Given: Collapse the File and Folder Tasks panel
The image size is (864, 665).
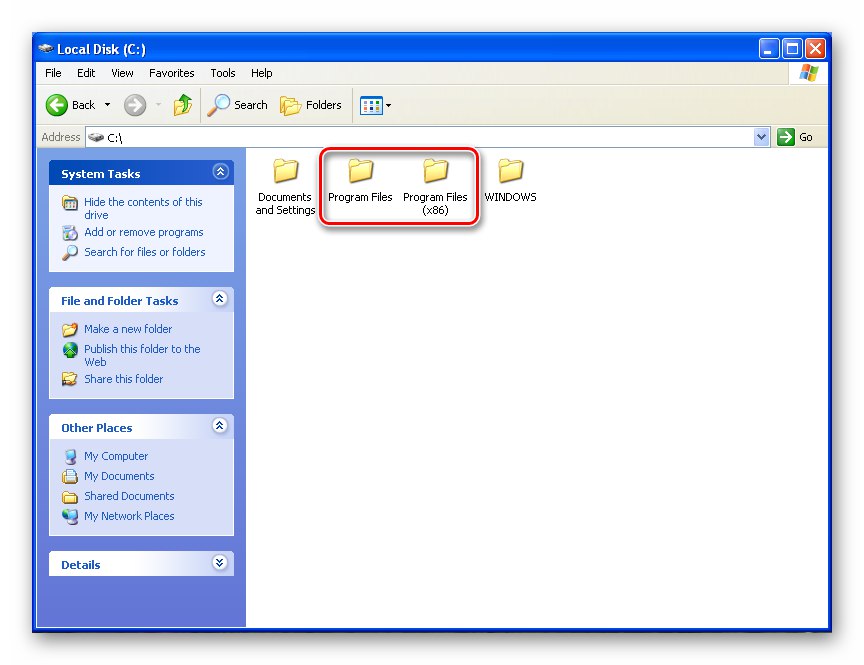Looking at the screenshot, I should (x=220, y=299).
